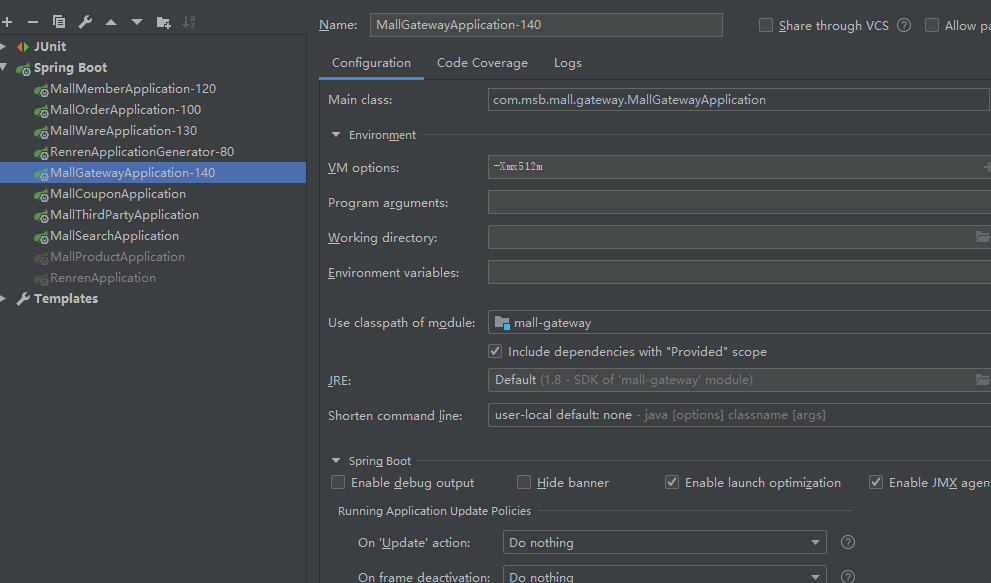Expand the Templates tree node
This screenshot has width=991, height=583.
[4, 299]
